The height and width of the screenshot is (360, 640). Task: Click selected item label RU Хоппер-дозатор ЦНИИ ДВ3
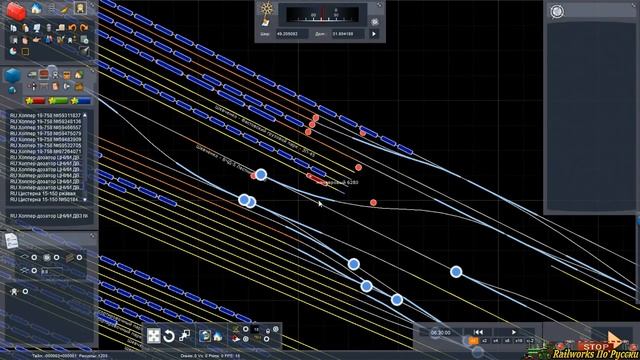pyautogui.click(x=49, y=216)
